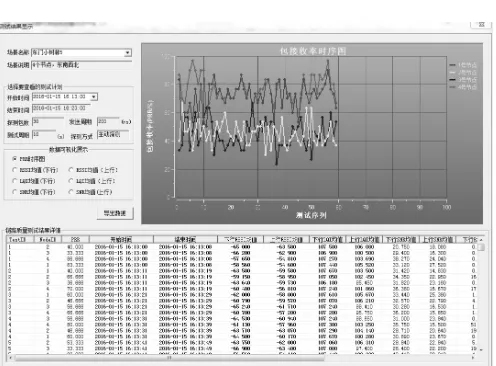Click the 下行RSSI均值 column header
496x366 pixels.
click(240, 239)
